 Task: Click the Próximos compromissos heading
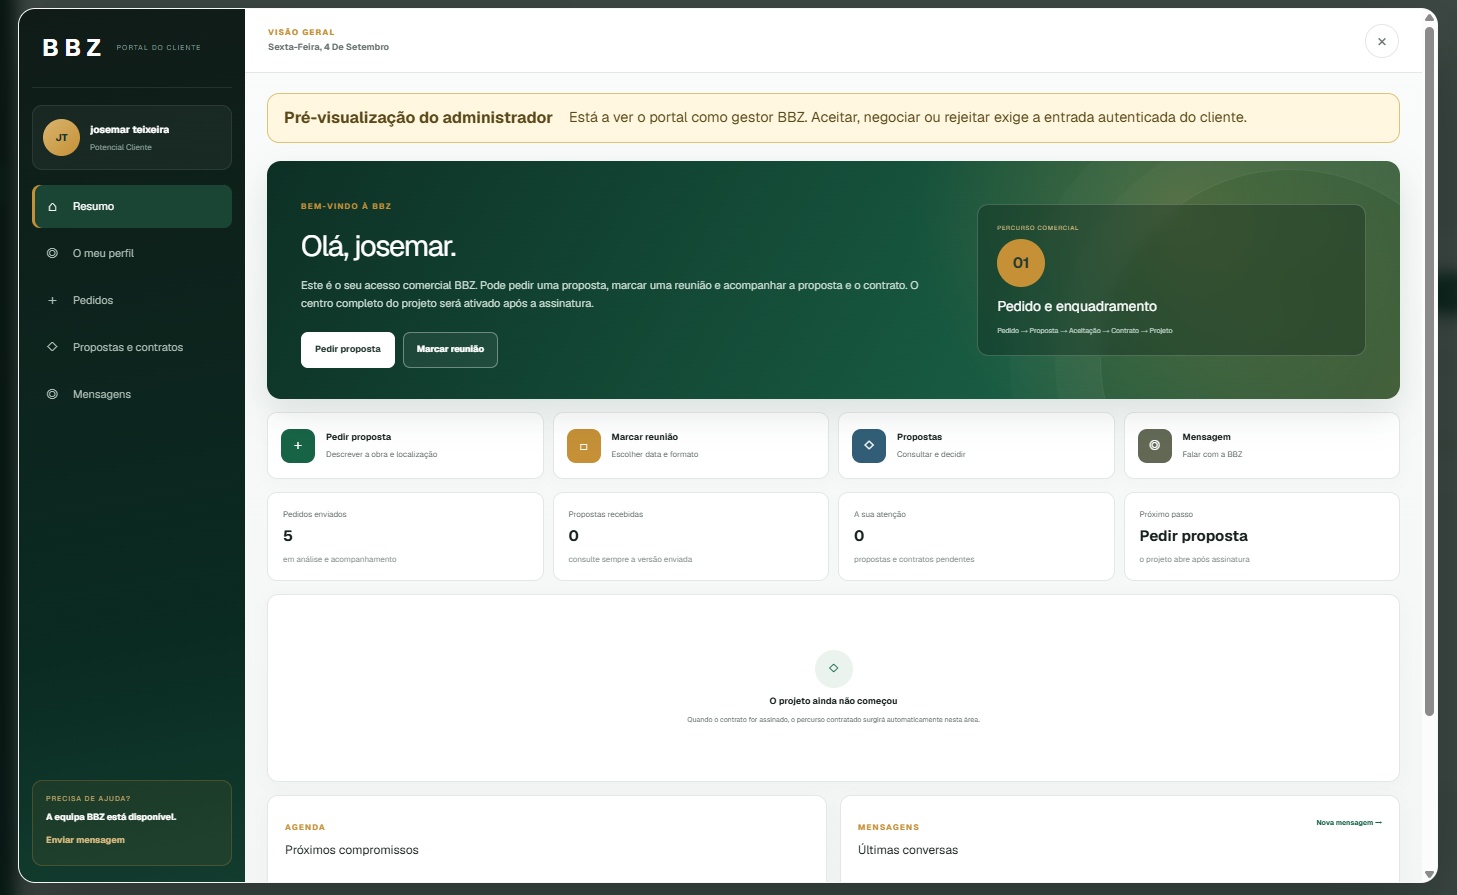(352, 850)
